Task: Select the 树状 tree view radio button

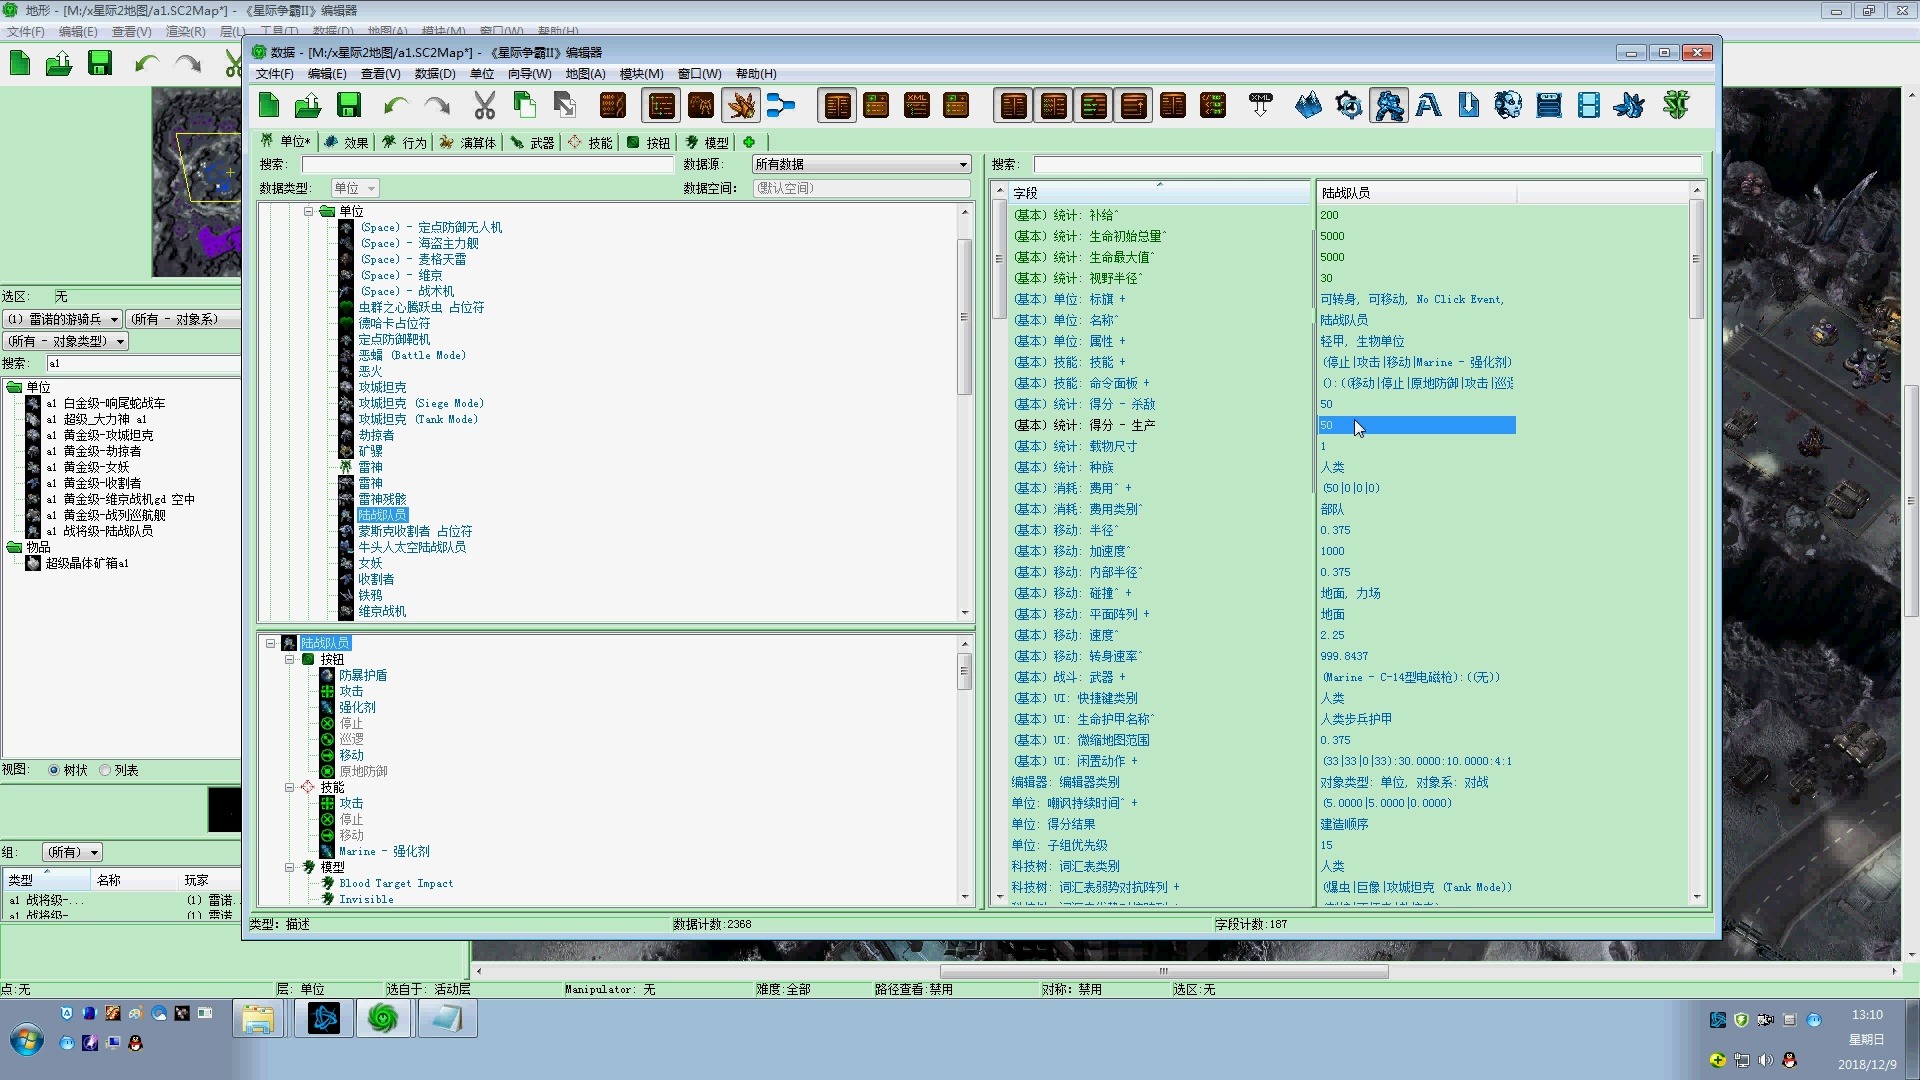Action: tap(54, 770)
